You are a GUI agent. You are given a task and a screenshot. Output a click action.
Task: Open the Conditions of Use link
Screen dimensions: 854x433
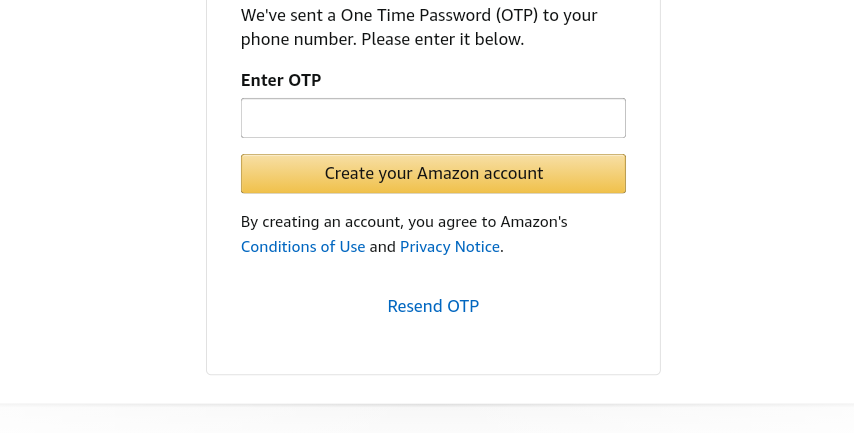303,246
